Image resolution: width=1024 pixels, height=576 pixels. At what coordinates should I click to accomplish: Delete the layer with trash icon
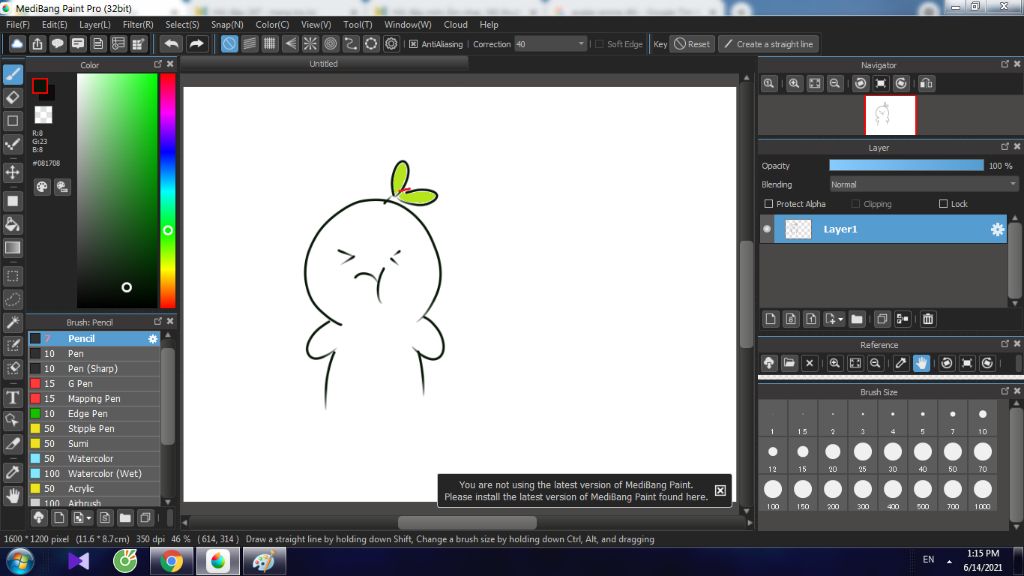point(928,319)
